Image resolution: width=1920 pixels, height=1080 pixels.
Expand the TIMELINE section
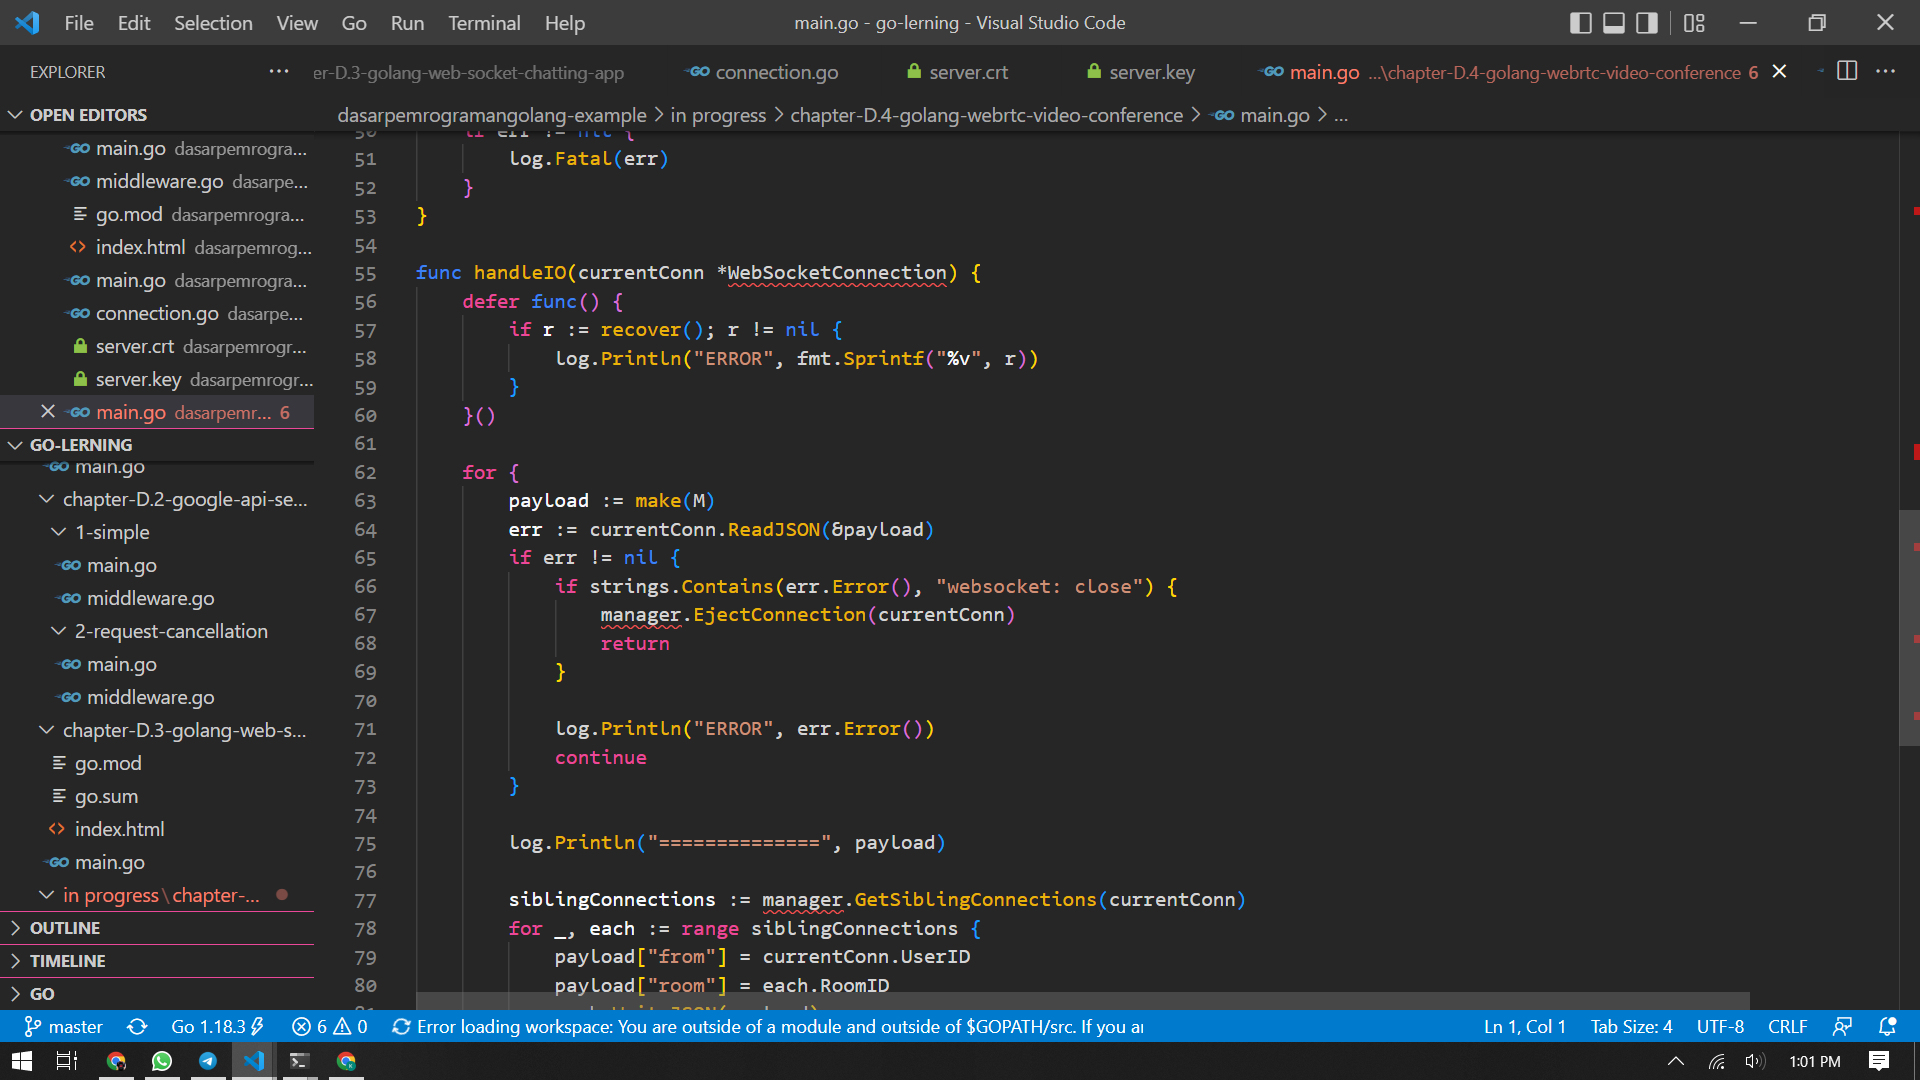click(x=67, y=961)
